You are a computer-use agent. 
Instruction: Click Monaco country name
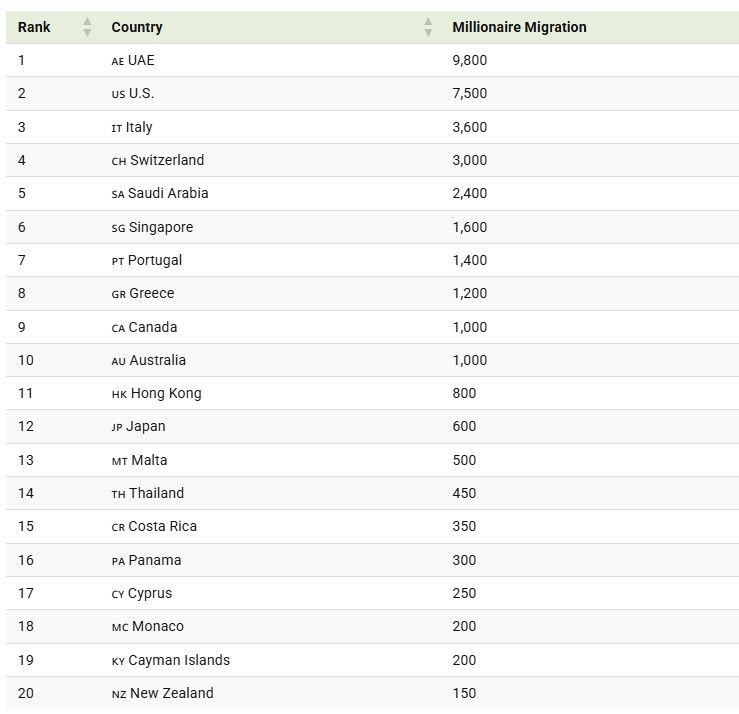coord(158,626)
